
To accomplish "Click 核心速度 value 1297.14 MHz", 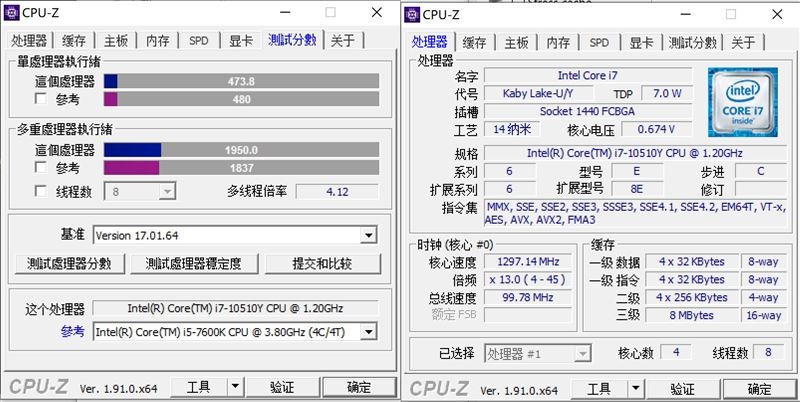I will tap(528, 262).
